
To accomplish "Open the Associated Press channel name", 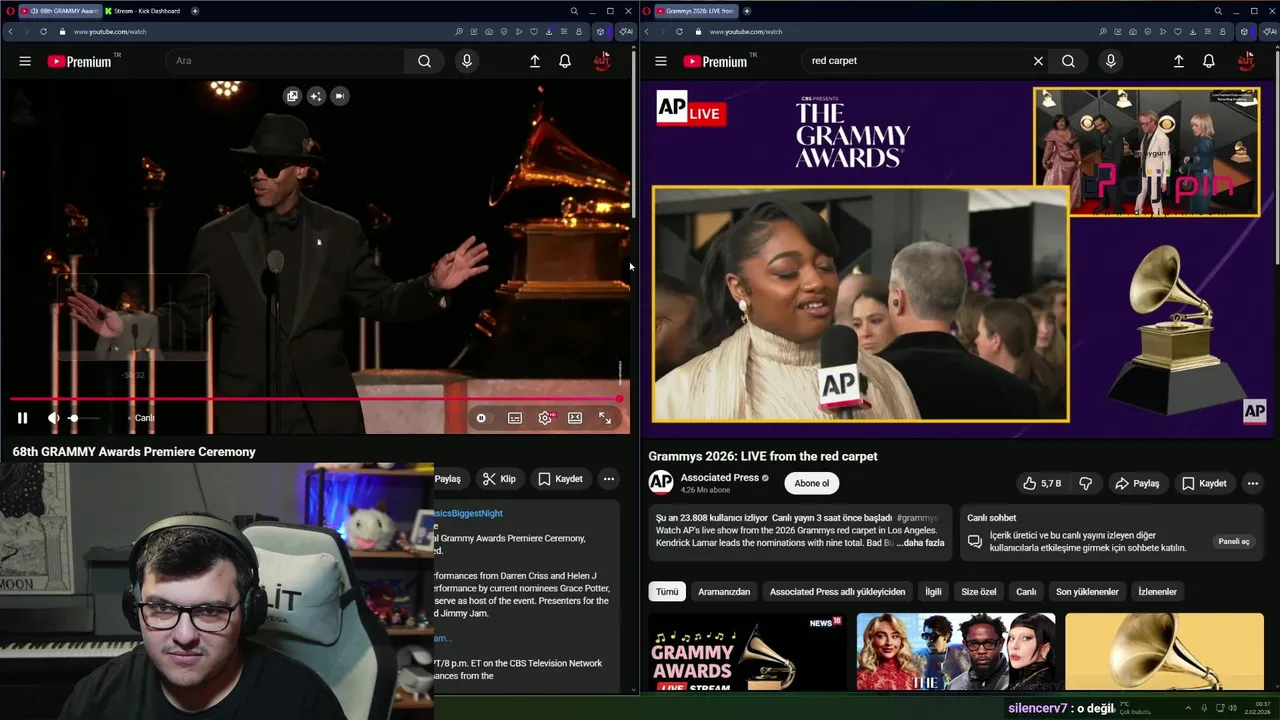I will (x=719, y=478).
